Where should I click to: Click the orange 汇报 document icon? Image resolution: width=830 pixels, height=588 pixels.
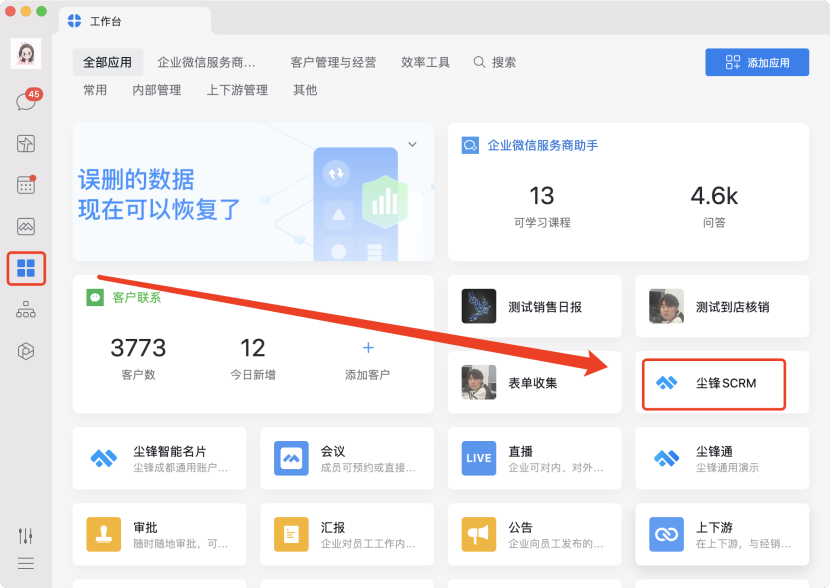coord(291,535)
